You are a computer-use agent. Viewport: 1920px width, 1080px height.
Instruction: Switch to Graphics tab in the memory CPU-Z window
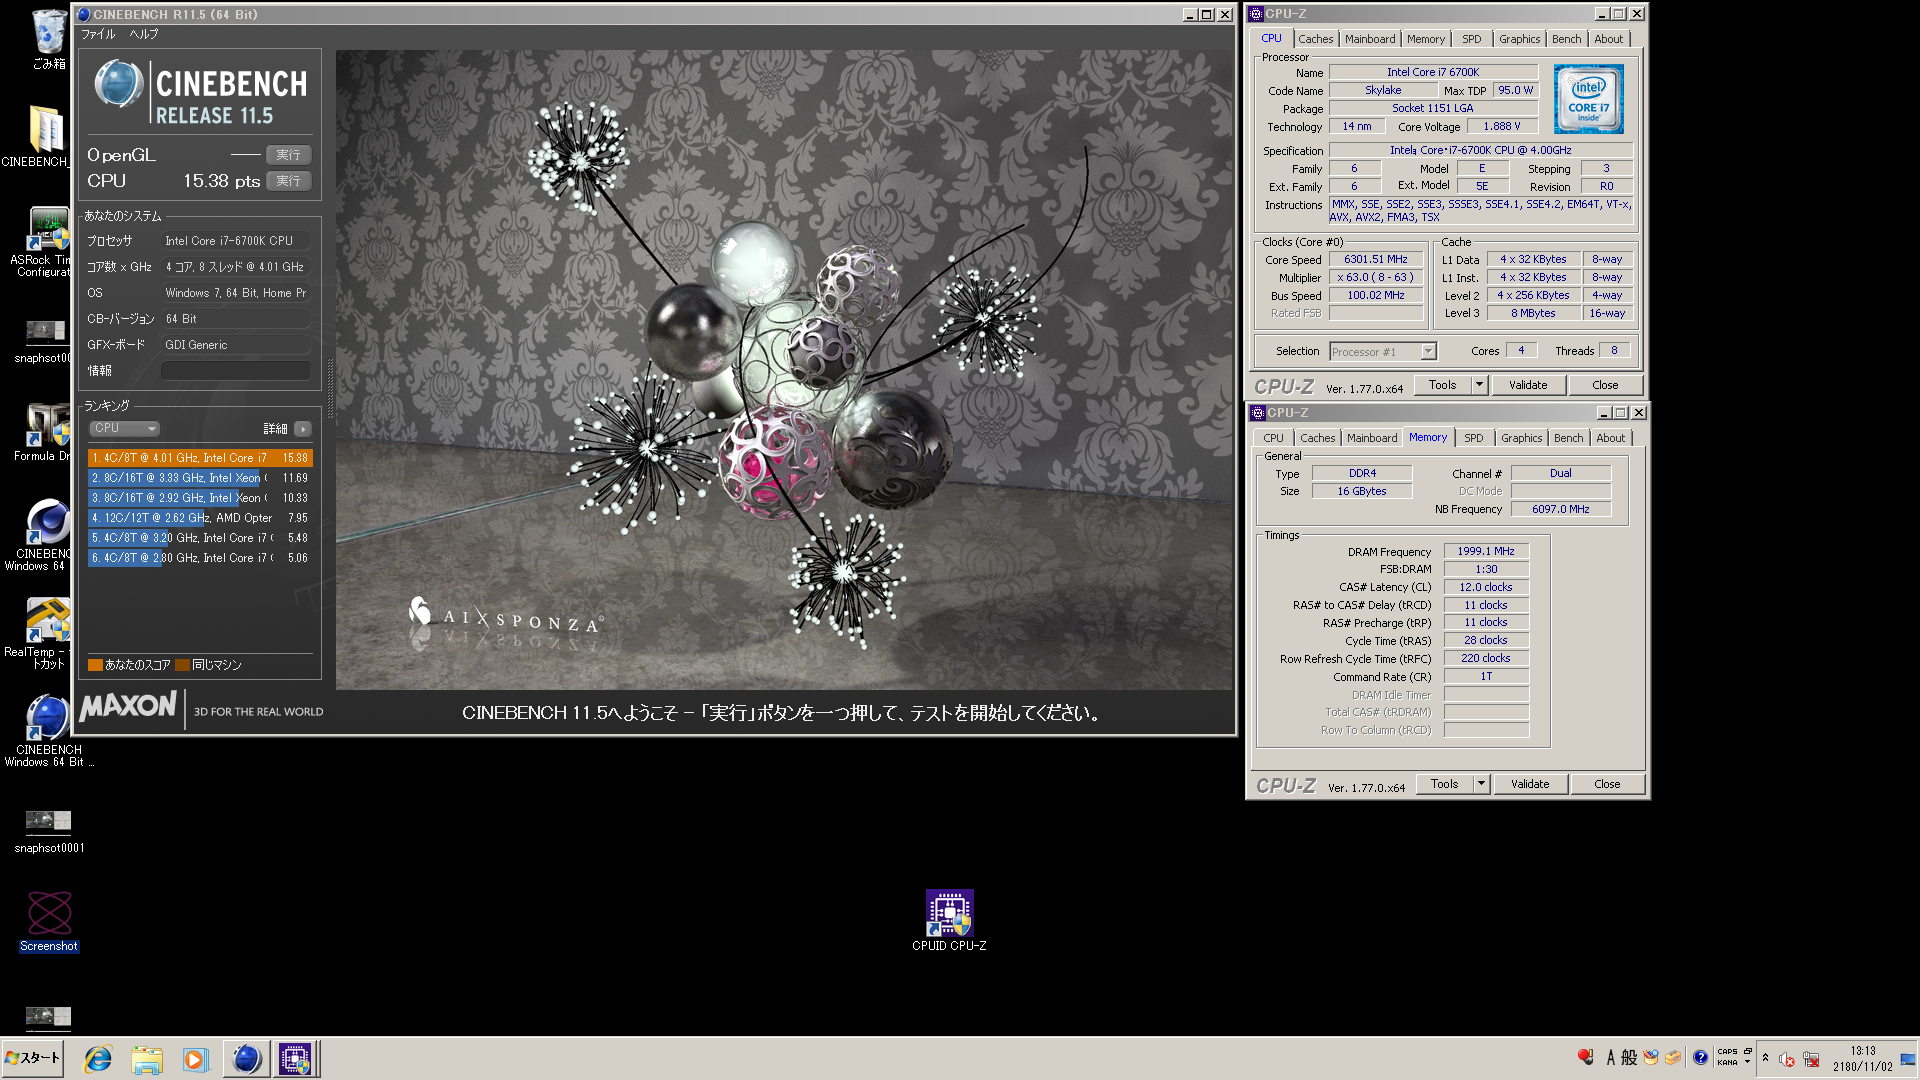tap(1521, 438)
